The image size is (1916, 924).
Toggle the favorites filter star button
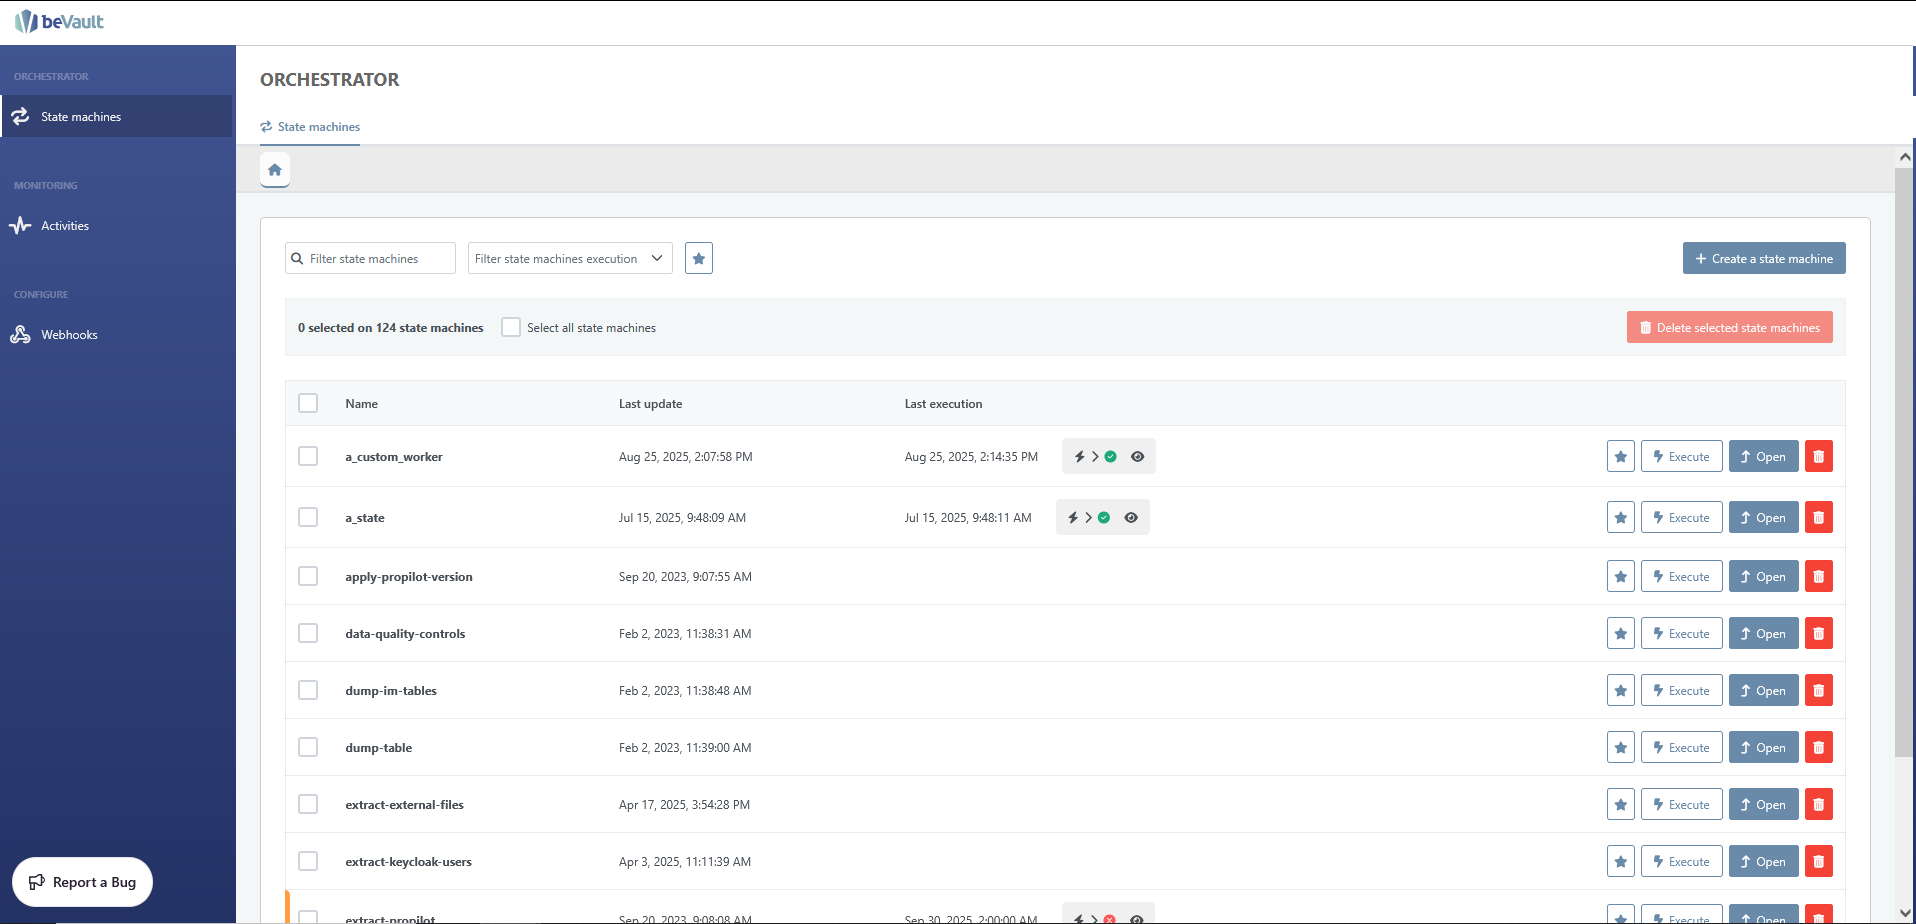point(699,259)
